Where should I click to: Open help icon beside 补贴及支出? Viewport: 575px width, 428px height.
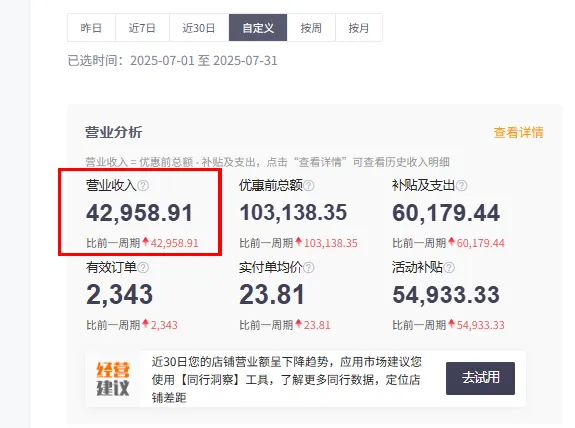[x=461, y=186]
